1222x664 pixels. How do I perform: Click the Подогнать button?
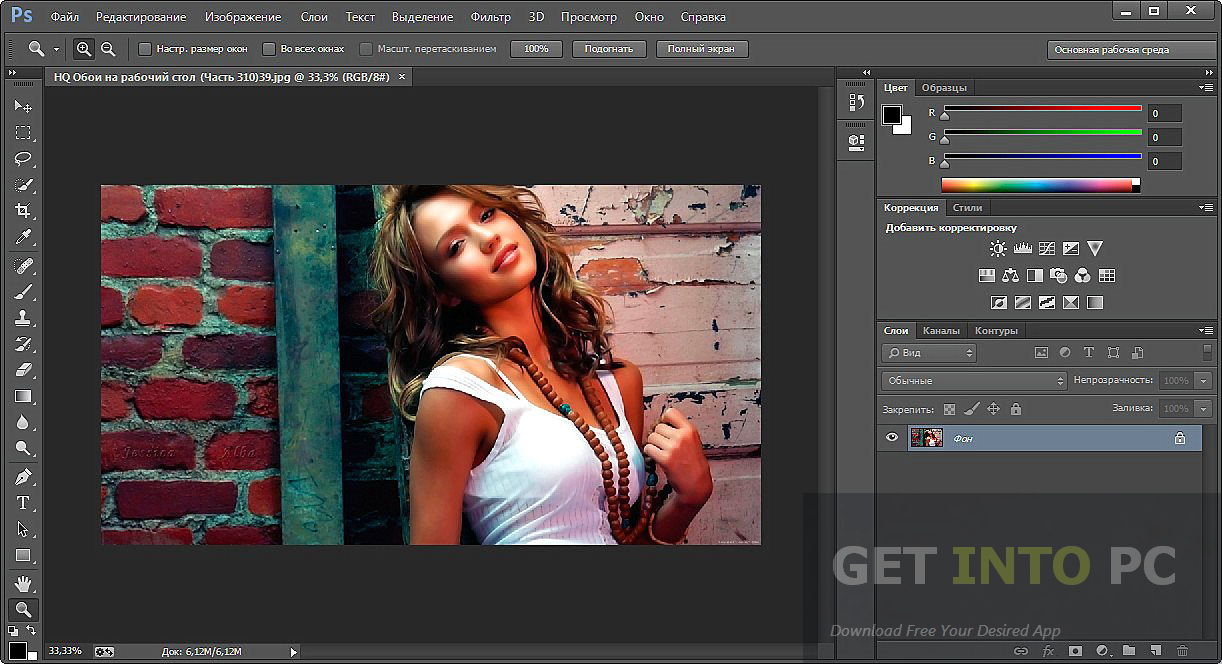tap(609, 49)
